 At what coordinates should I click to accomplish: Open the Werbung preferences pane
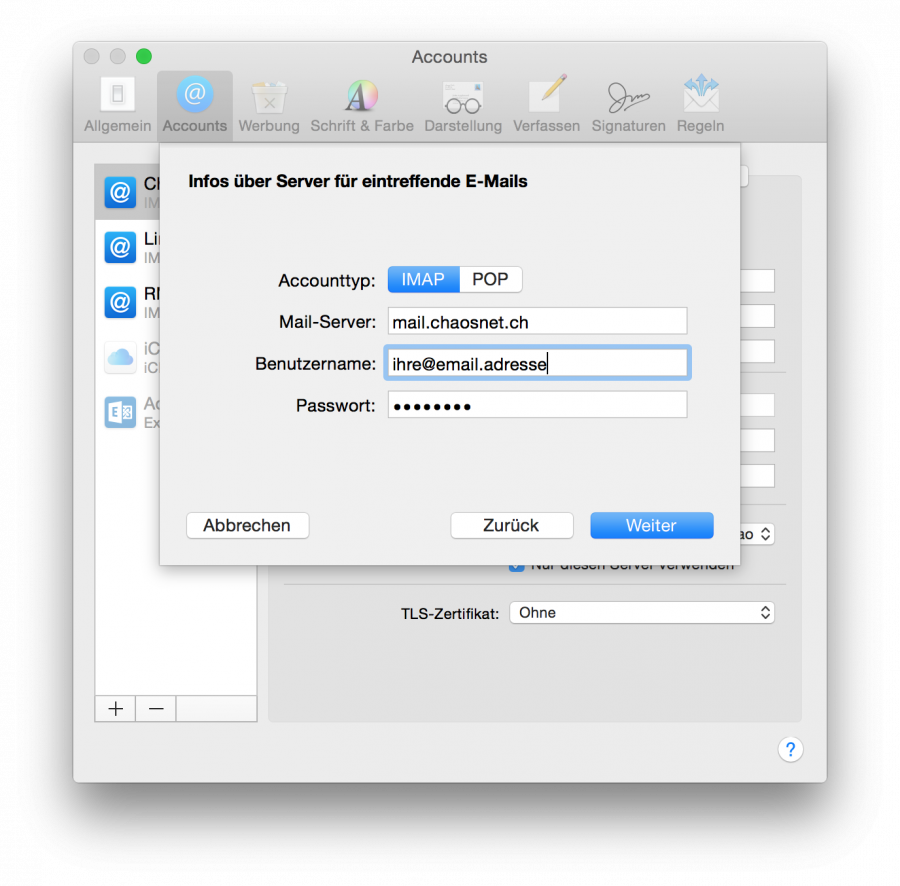268,103
